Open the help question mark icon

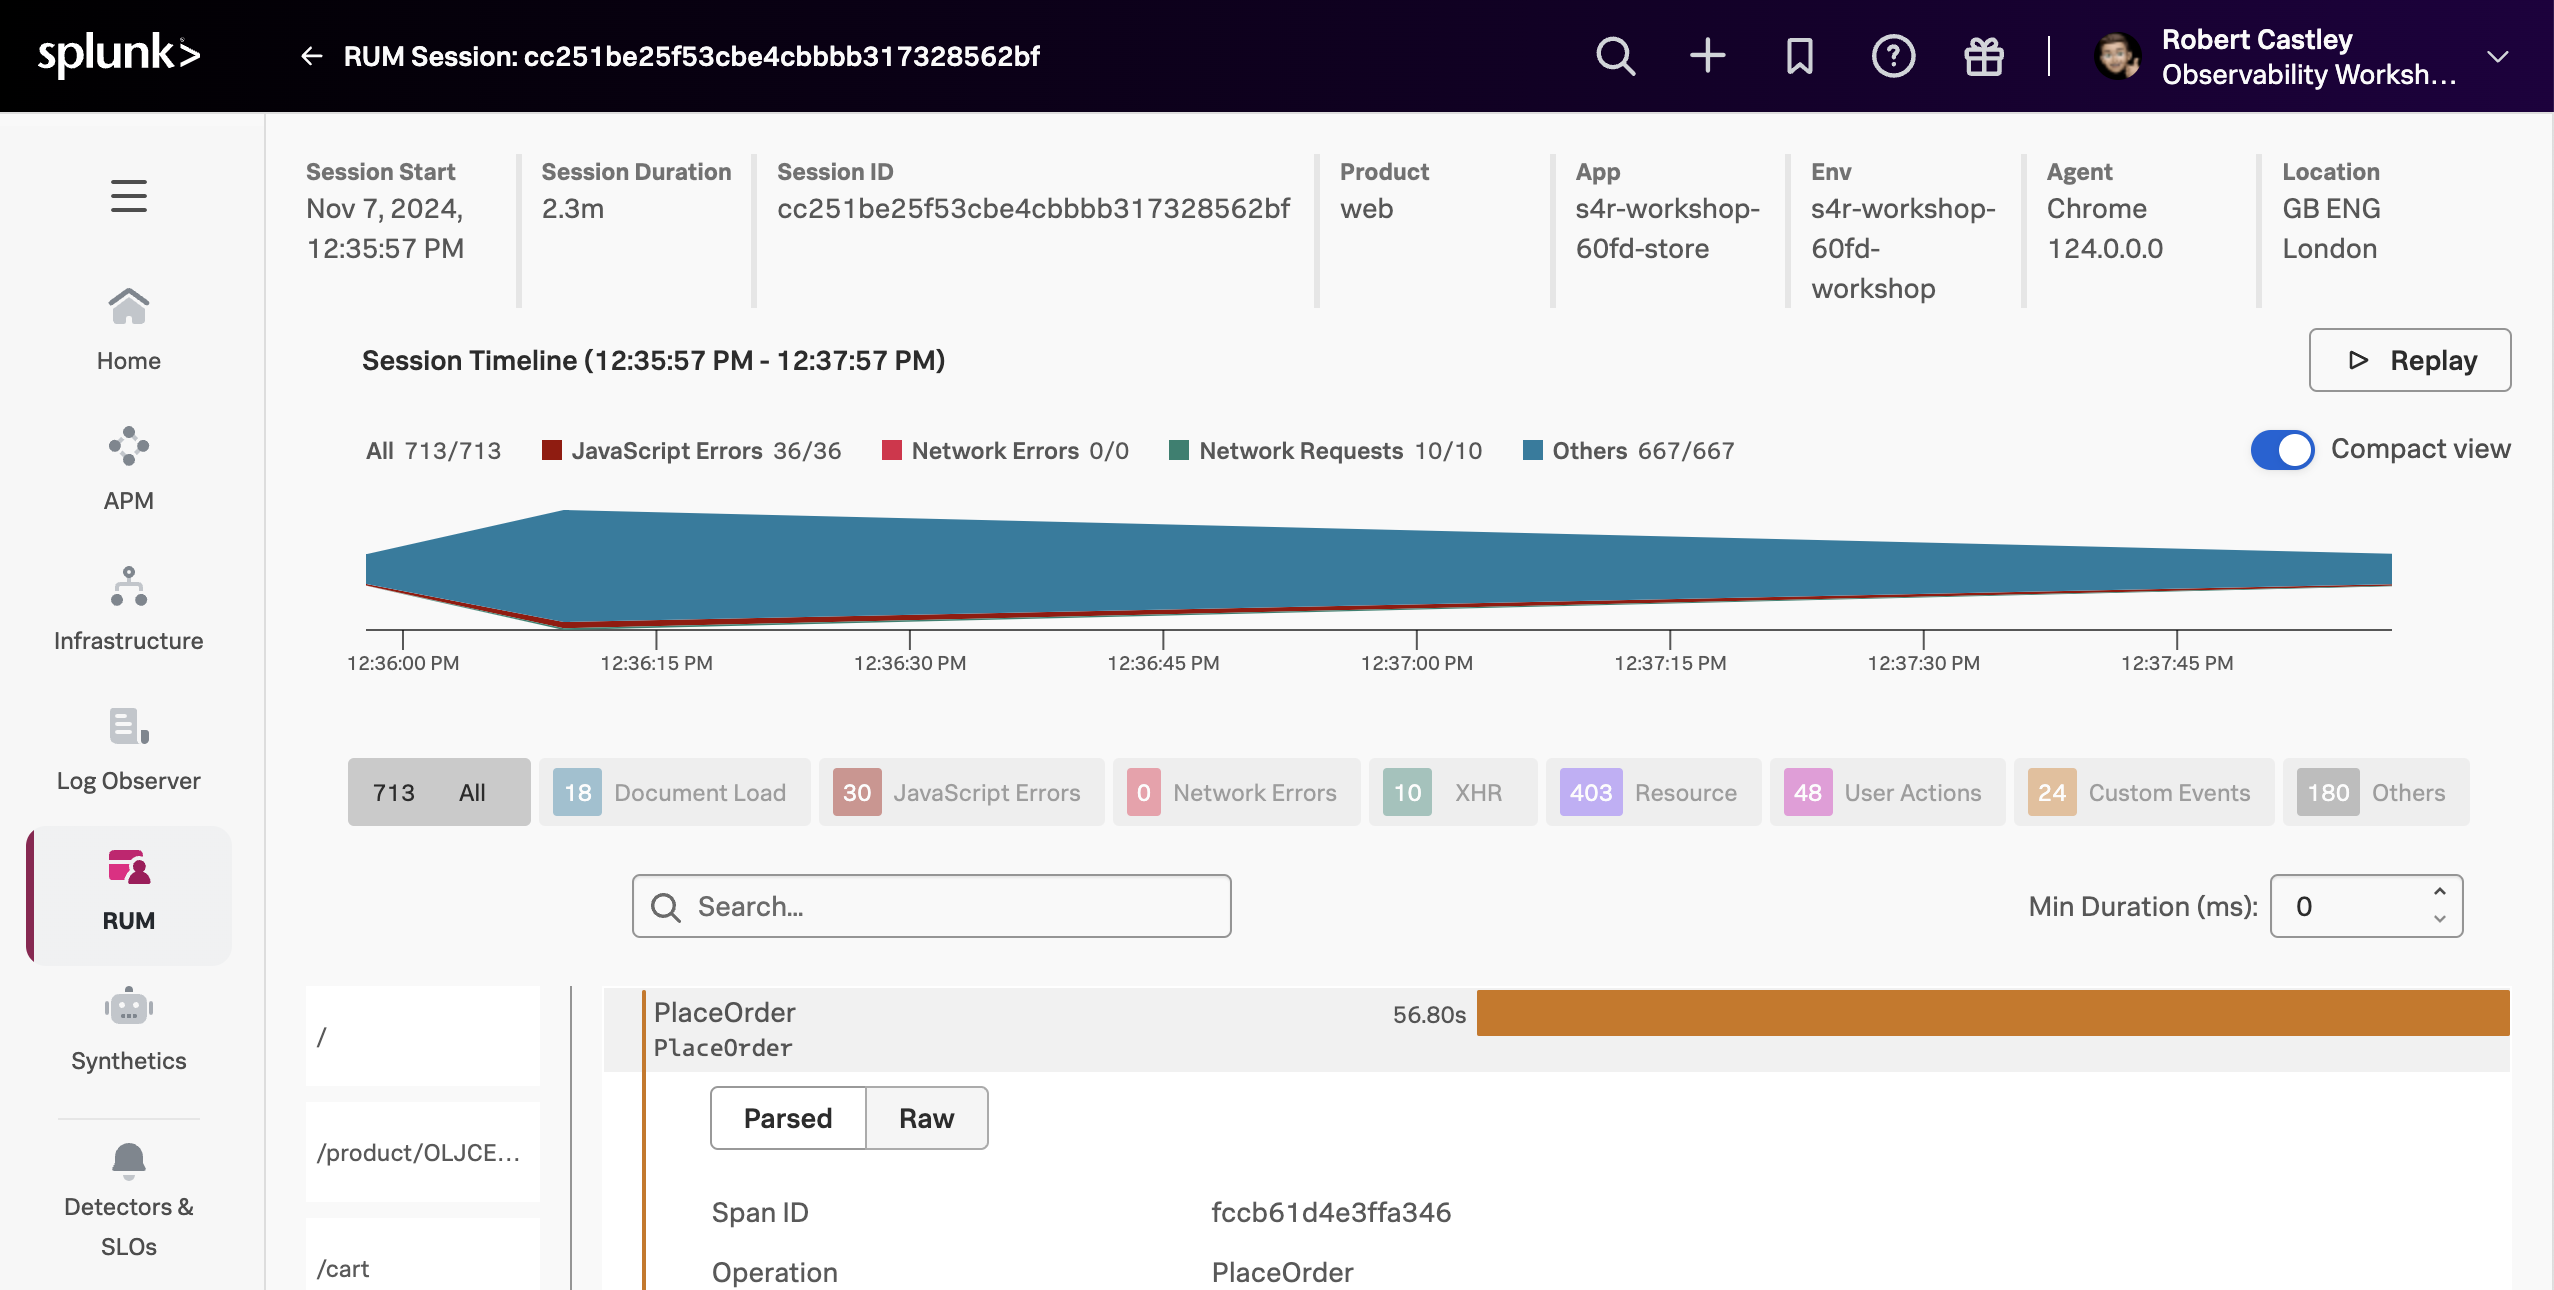[1892, 56]
